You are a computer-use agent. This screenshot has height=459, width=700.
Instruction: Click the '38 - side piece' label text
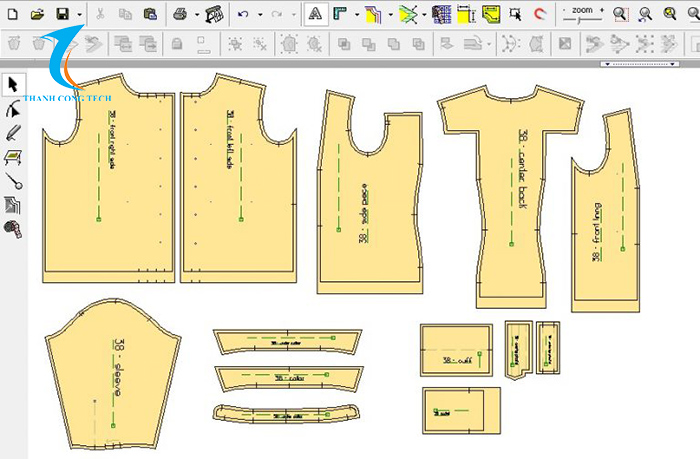click(x=364, y=213)
